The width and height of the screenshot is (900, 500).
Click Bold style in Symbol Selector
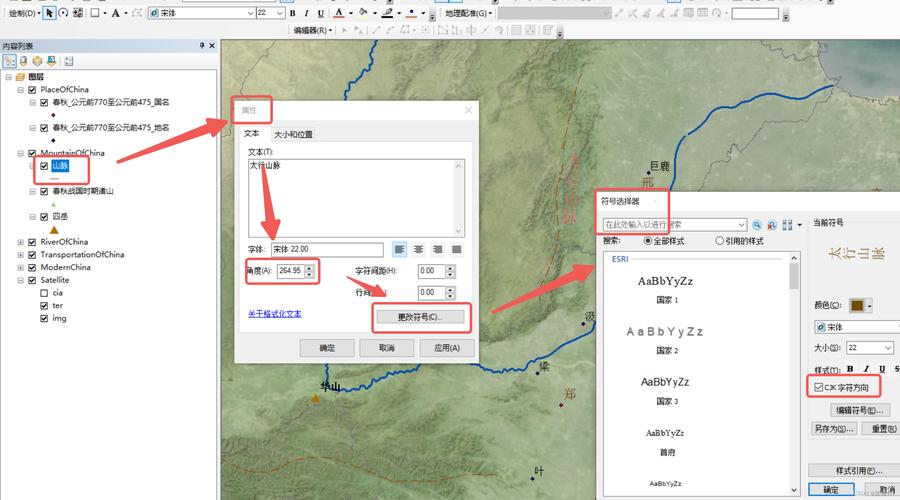tap(850, 369)
